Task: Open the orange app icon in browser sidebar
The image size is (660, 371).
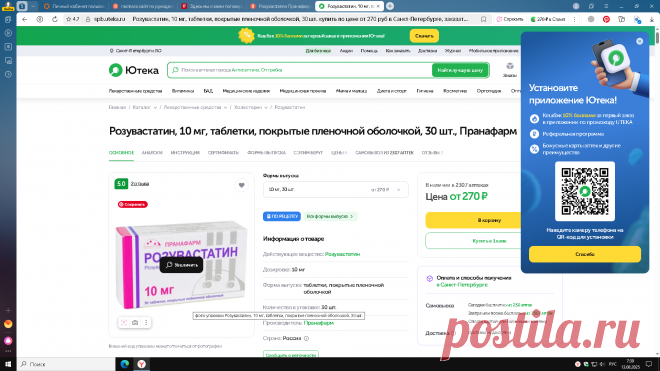Action: [x=8, y=324]
